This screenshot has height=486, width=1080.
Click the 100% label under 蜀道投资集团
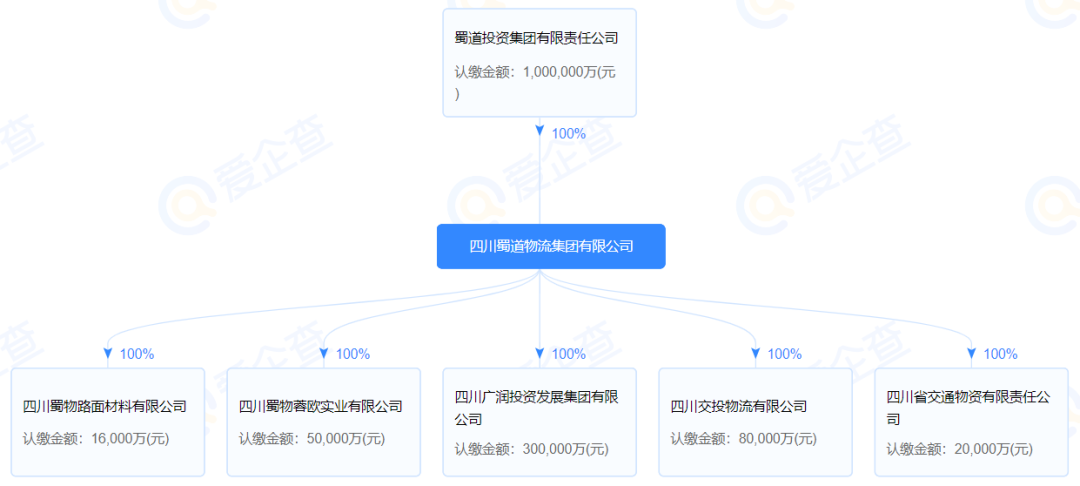(569, 133)
